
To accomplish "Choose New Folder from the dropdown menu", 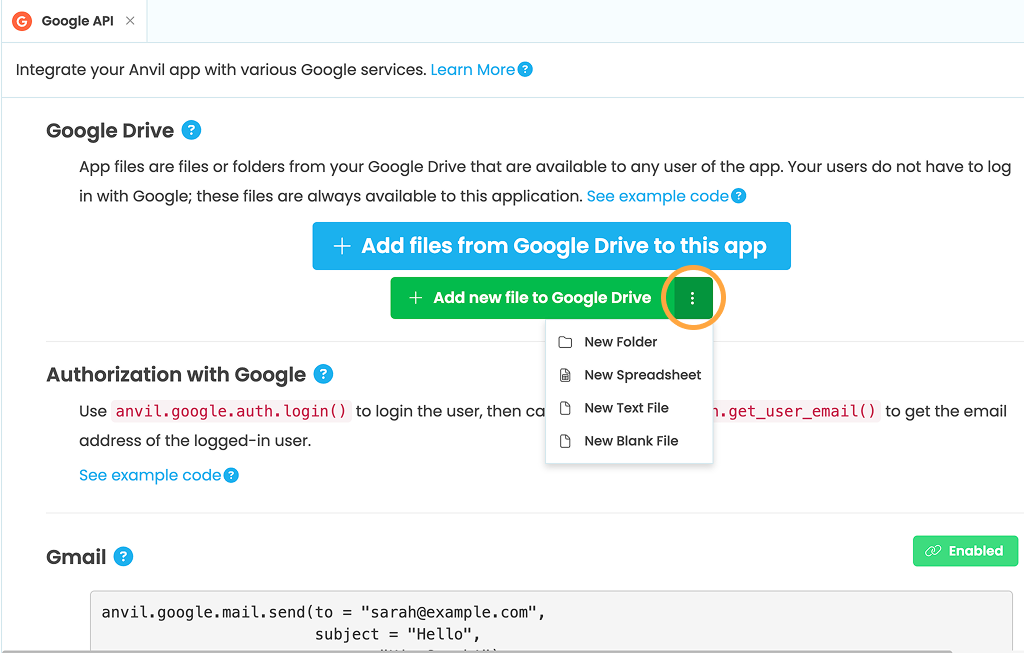I will click(x=620, y=342).
